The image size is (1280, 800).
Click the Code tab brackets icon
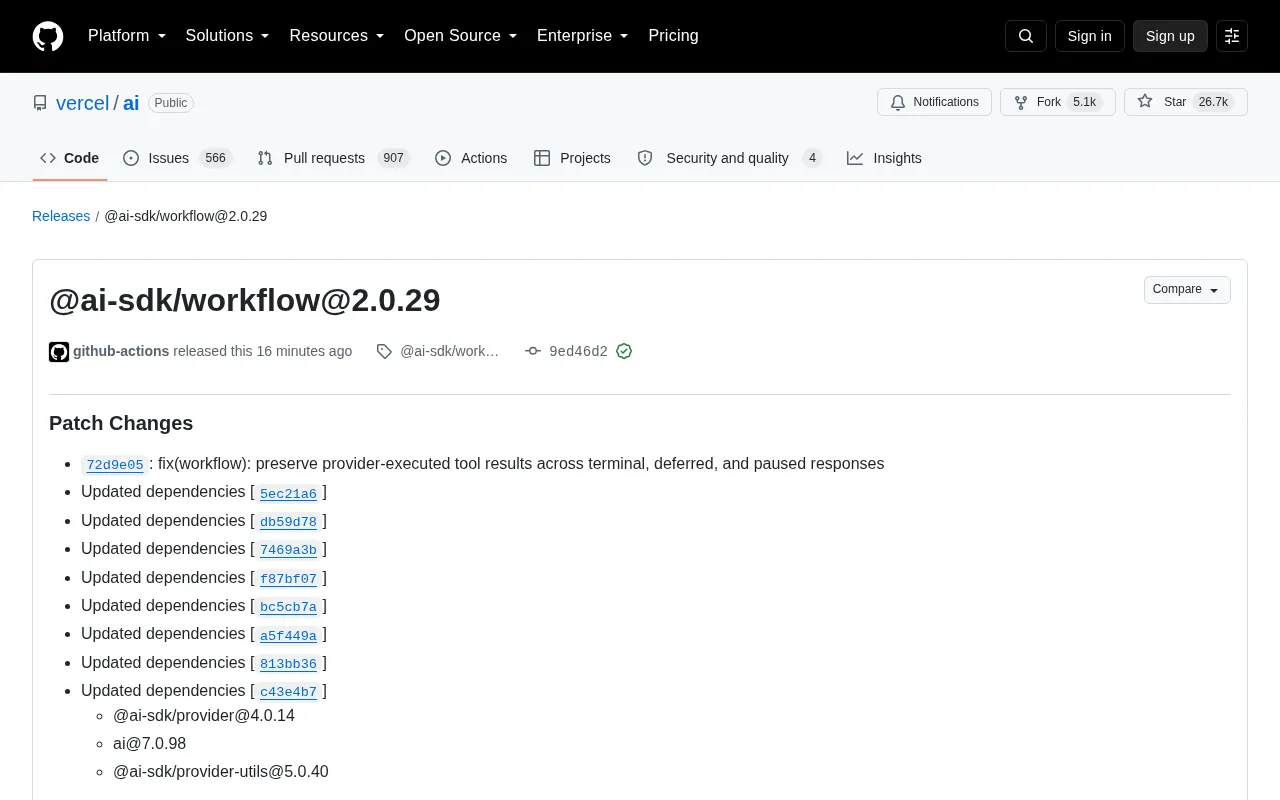[x=48, y=158]
